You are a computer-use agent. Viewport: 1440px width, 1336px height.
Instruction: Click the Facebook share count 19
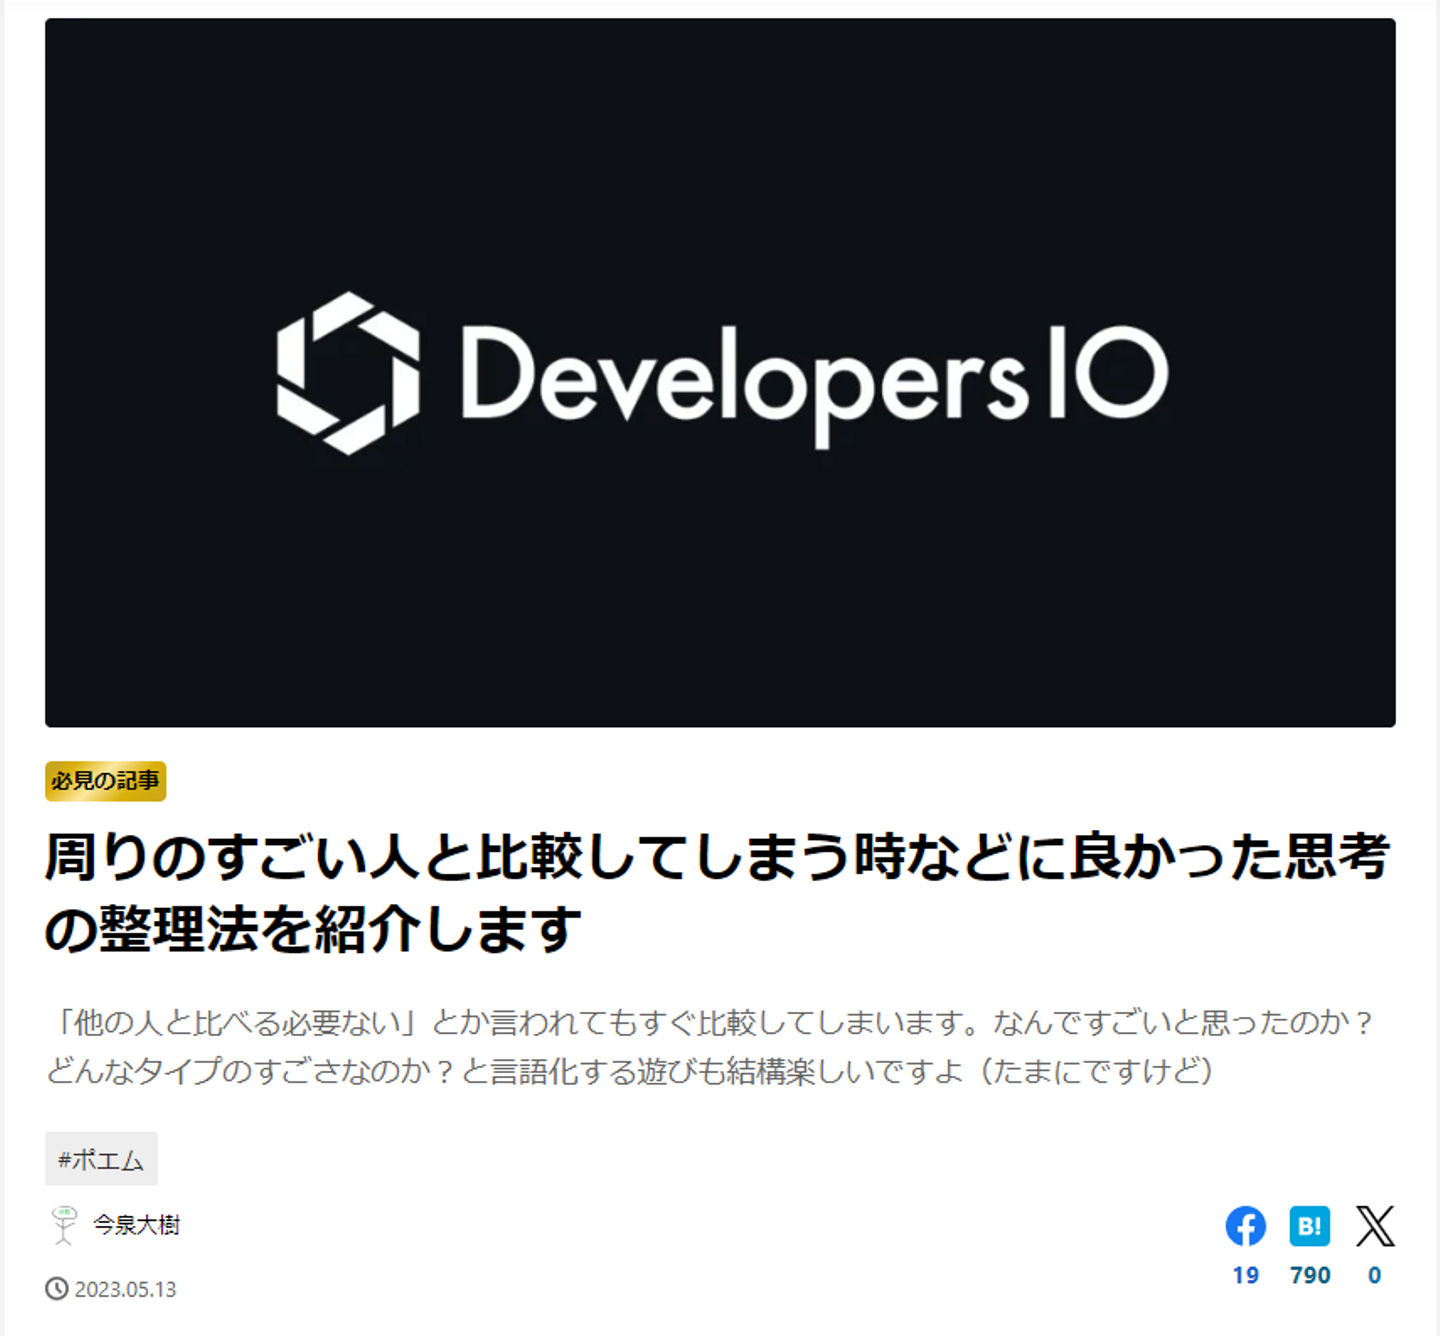point(1245,1275)
